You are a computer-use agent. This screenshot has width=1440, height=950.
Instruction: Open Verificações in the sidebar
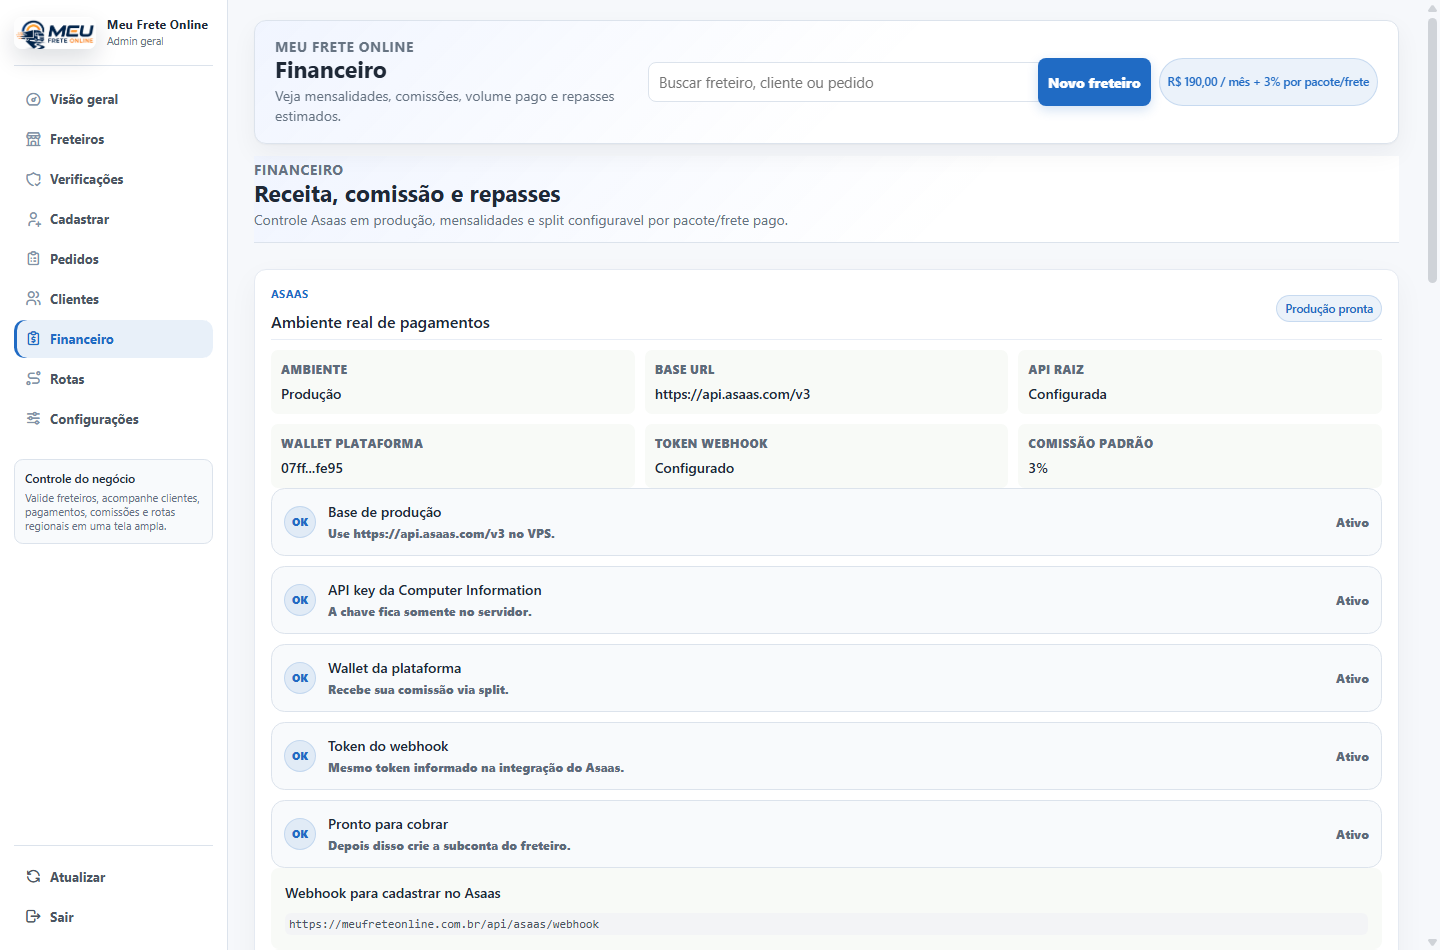point(114,179)
